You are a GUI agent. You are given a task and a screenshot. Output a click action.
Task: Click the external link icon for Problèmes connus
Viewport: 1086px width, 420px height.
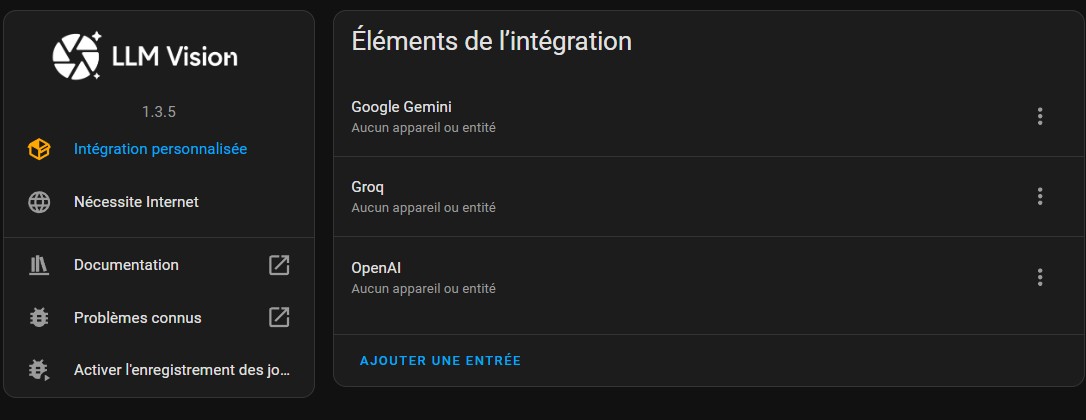tap(279, 318)
